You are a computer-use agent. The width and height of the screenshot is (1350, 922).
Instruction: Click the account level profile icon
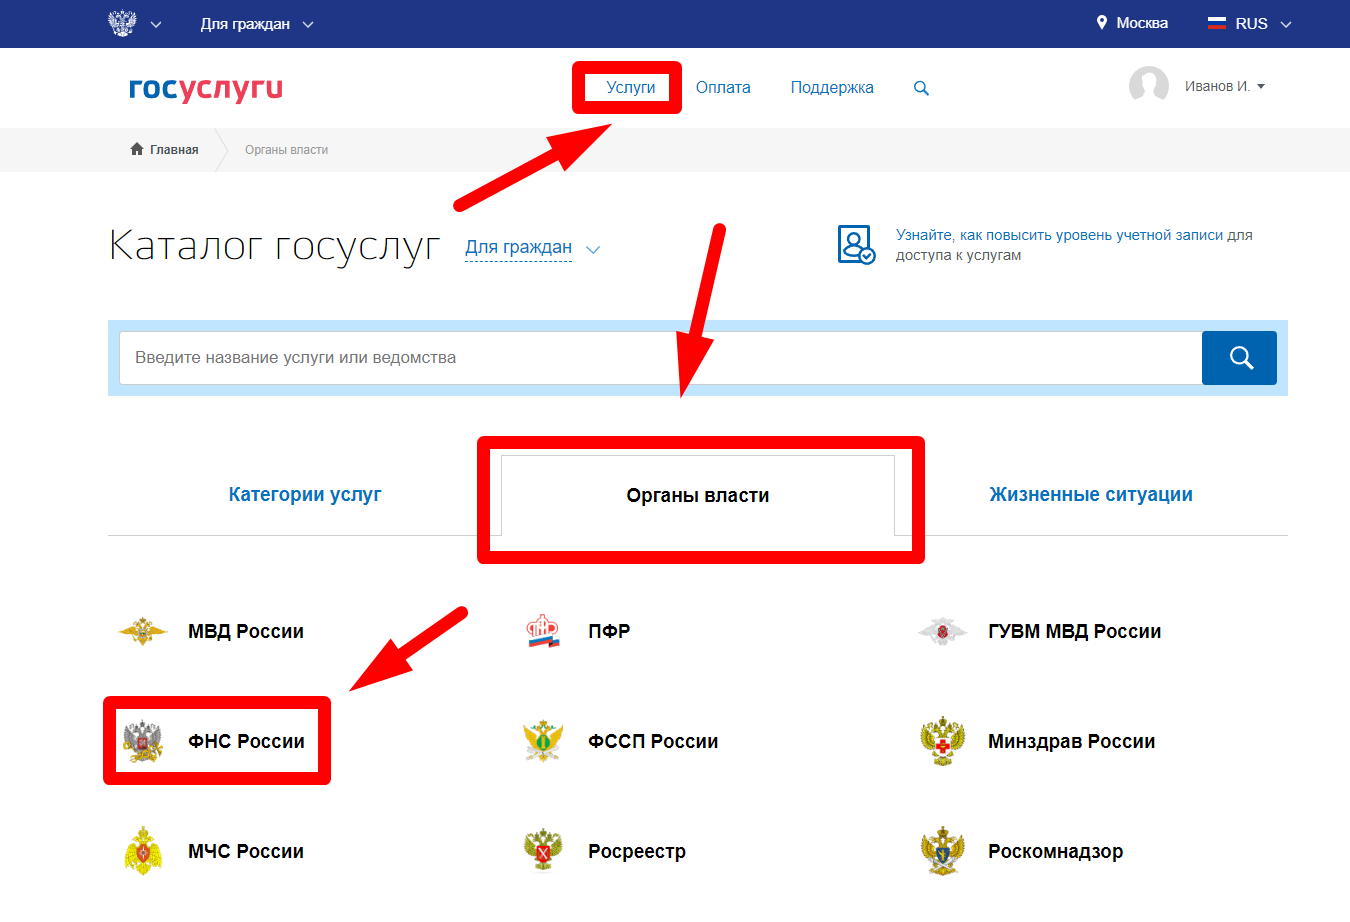click(856, 245)
